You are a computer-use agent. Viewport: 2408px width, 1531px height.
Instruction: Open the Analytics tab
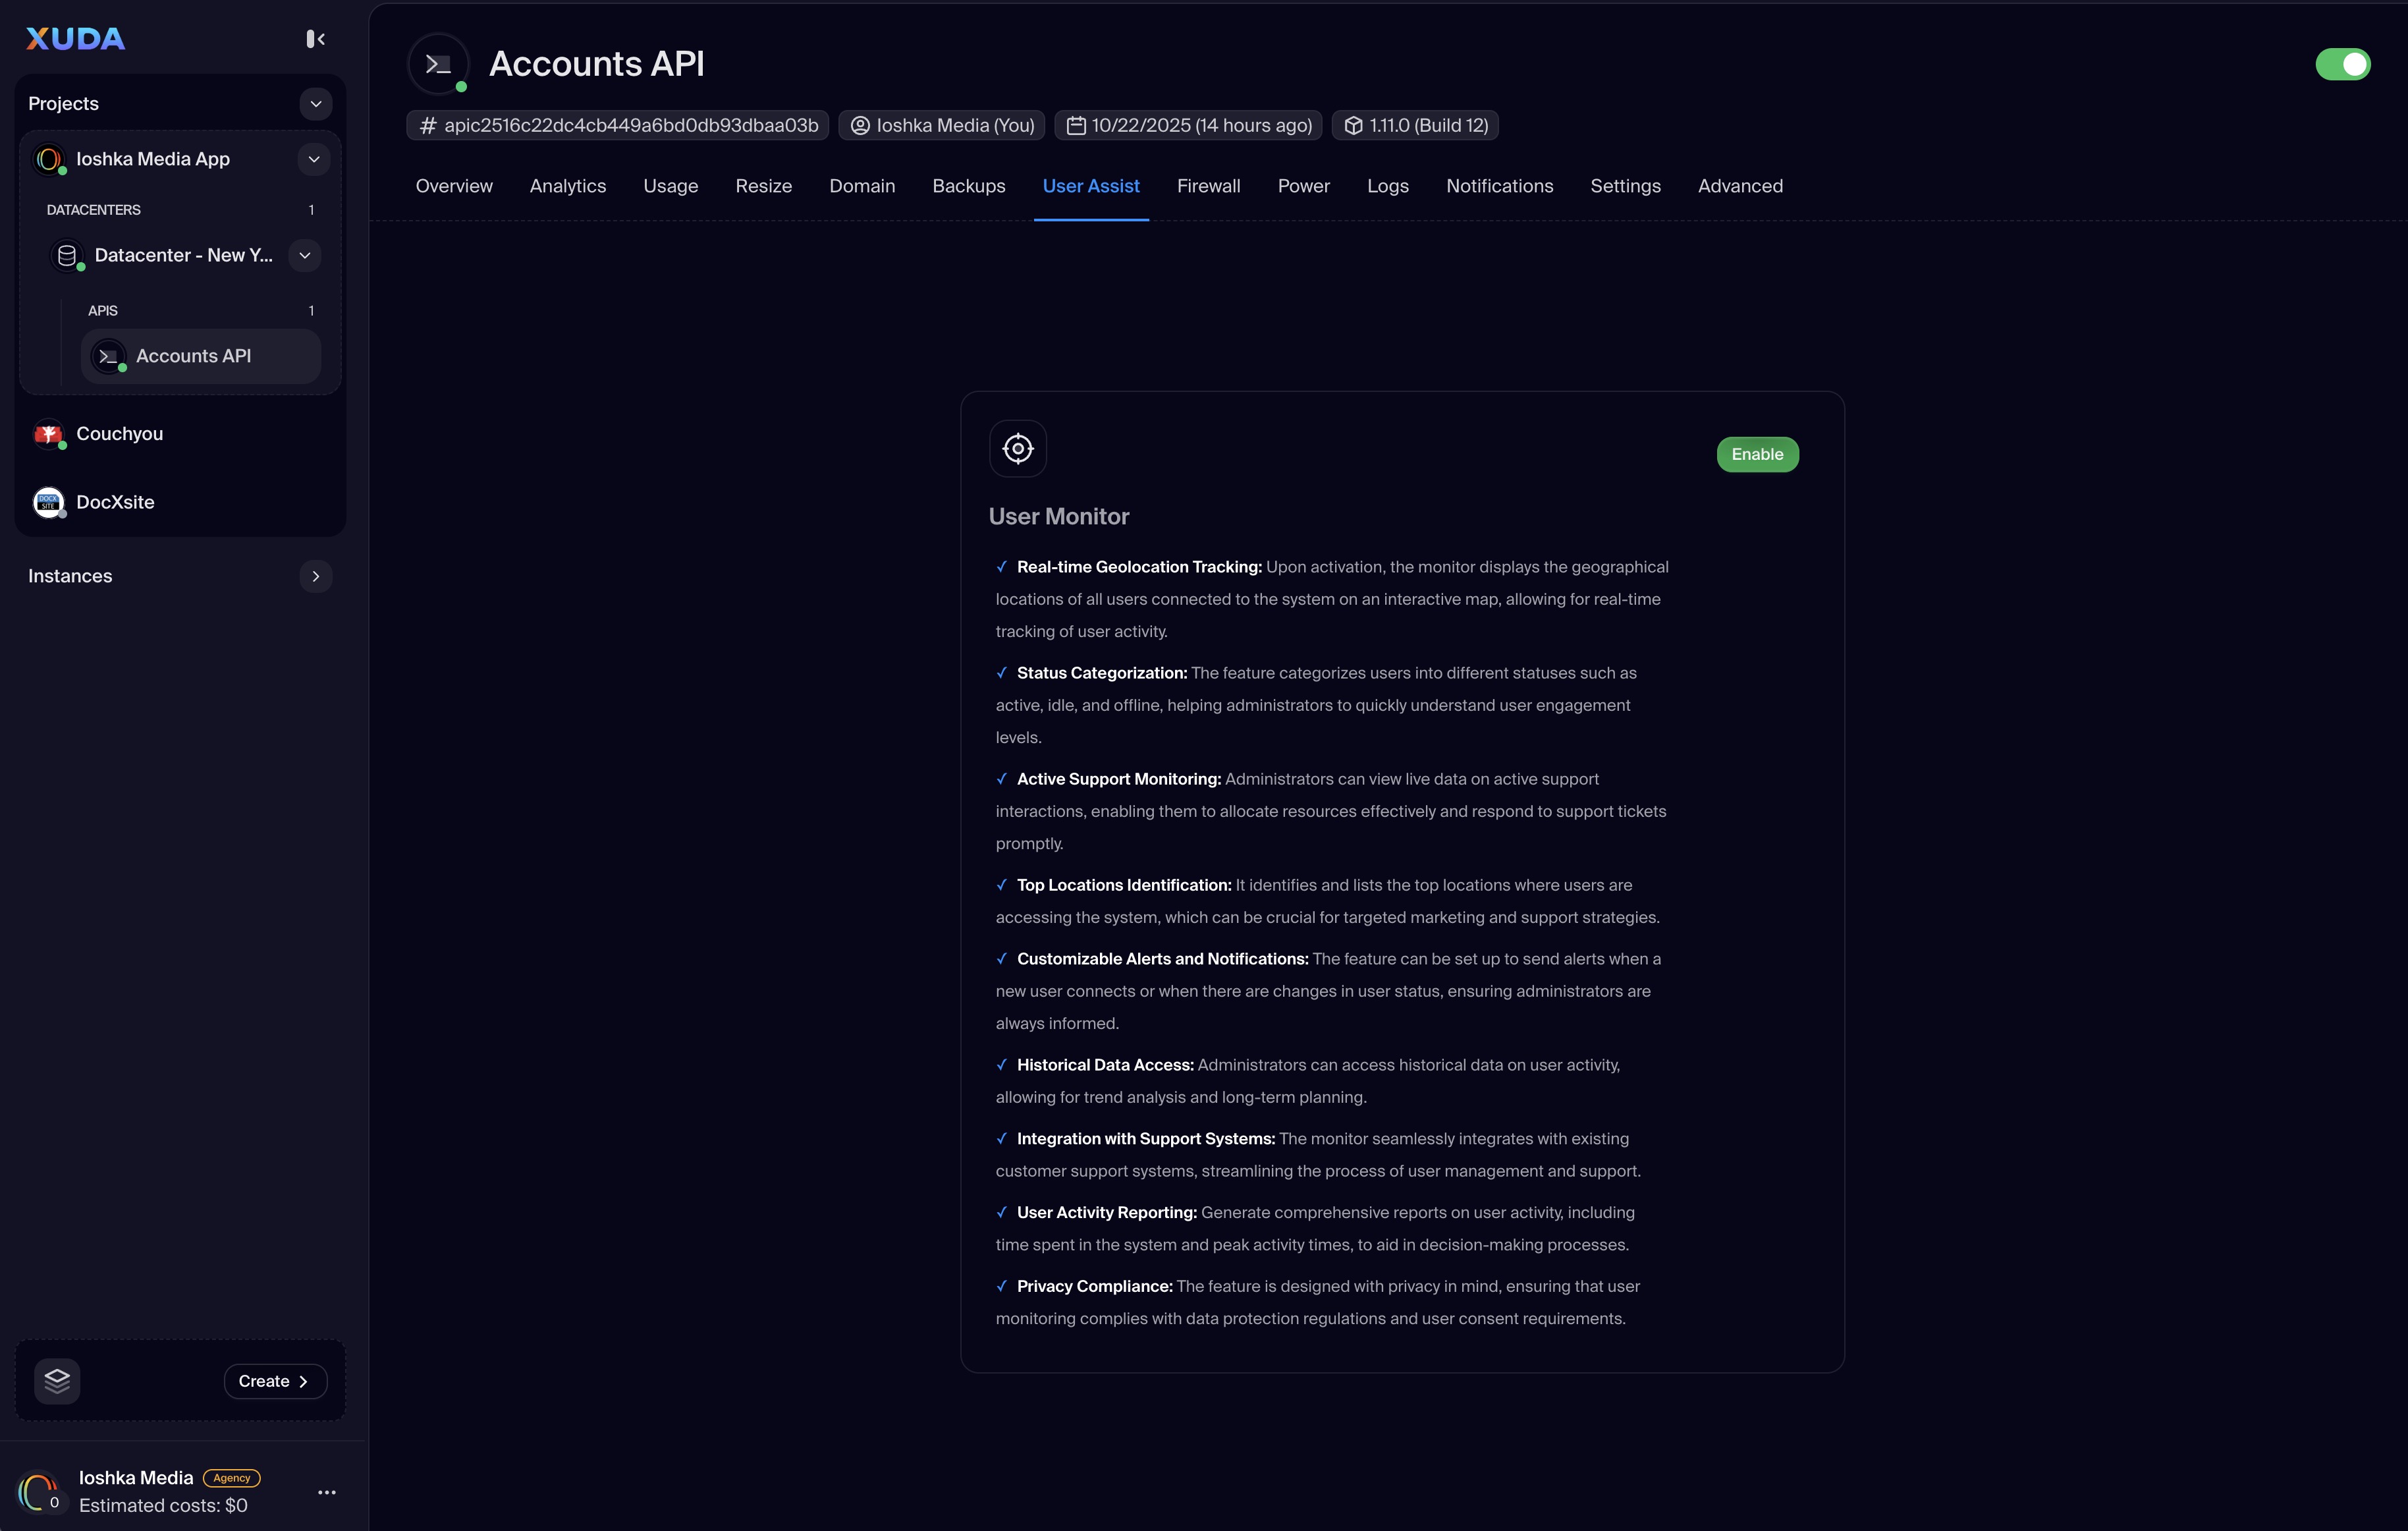coord(567,186)
